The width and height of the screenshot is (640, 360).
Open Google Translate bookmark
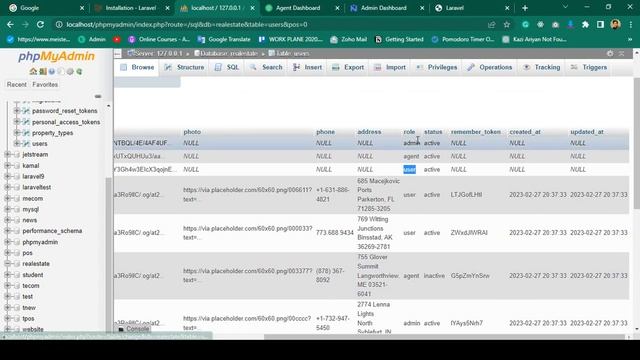tap(224, 40)
